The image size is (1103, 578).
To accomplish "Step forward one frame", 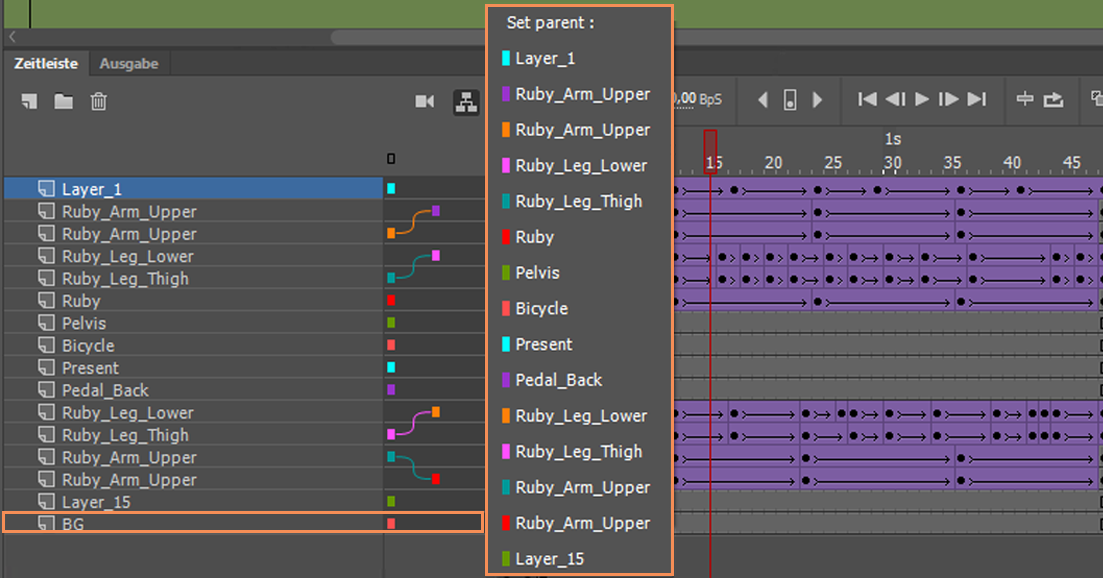I will 949,99.
